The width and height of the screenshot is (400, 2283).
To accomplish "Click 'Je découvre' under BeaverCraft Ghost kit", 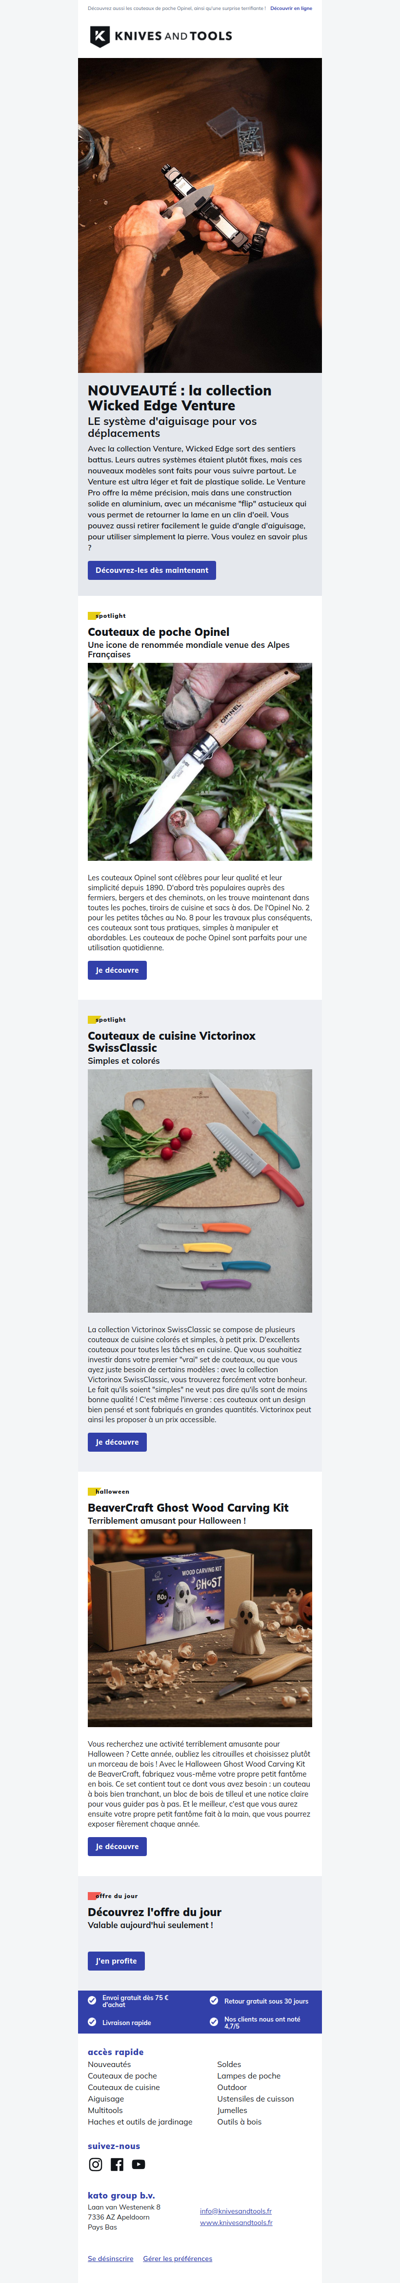I will 117,1846.
